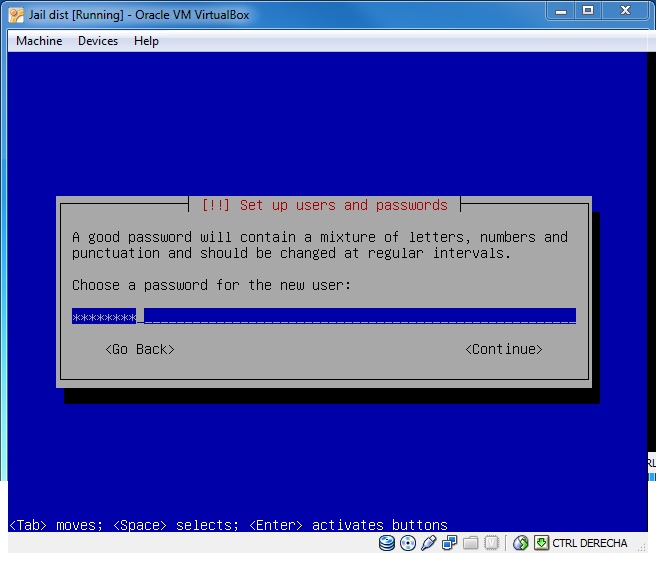
Task: Click the network adapters status icon
Action: [449, 543]
